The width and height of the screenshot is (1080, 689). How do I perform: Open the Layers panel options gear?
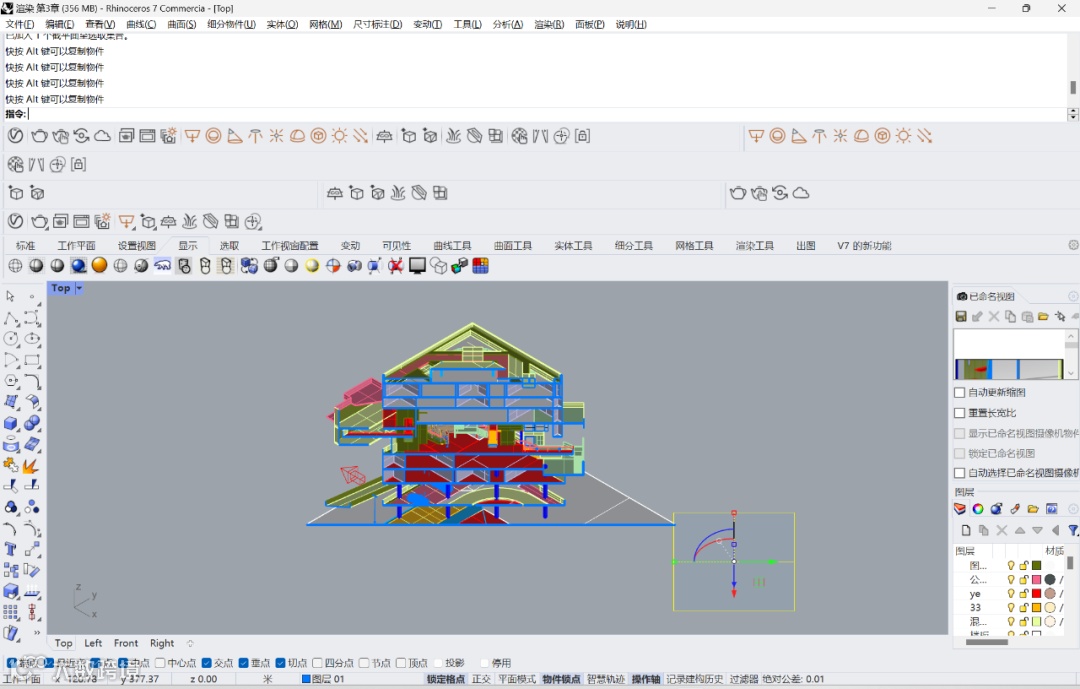pos(1073,508)
